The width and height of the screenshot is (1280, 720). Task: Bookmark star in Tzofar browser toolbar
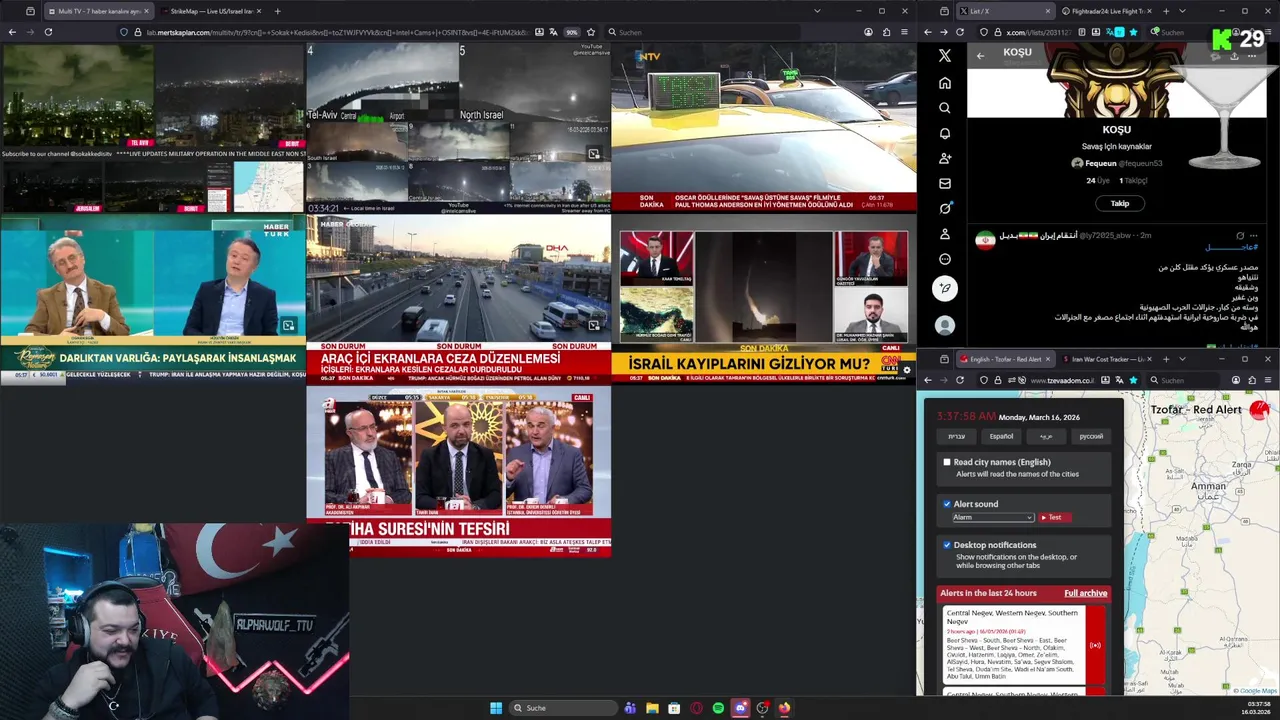[x=1133, y=380]
